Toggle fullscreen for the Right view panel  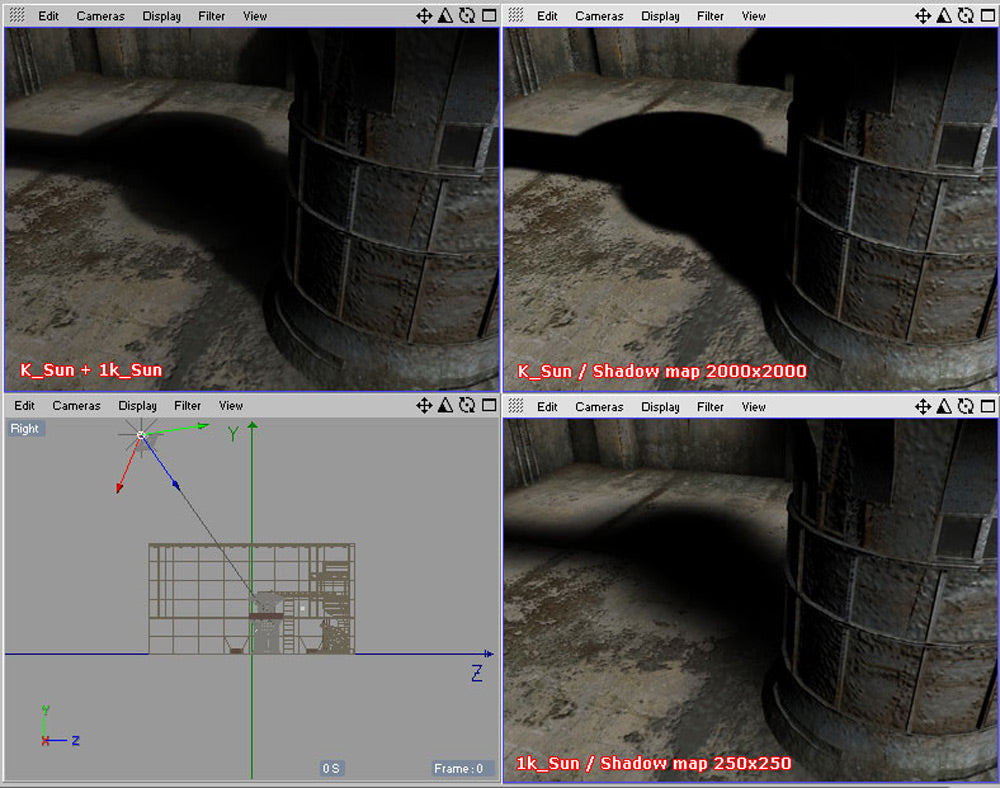[488, 406]
